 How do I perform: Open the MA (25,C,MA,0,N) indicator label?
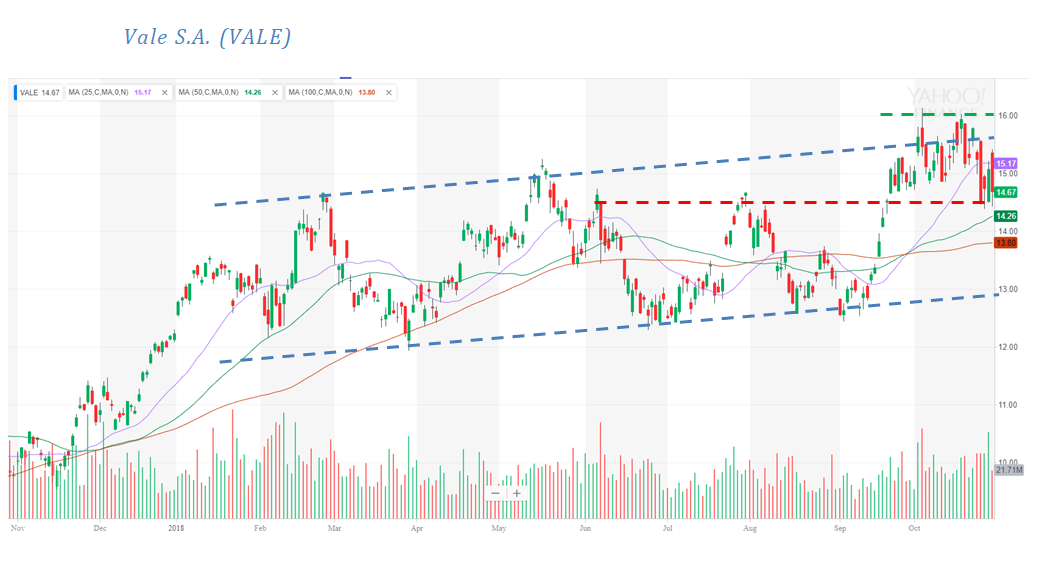tap(99, 93)
